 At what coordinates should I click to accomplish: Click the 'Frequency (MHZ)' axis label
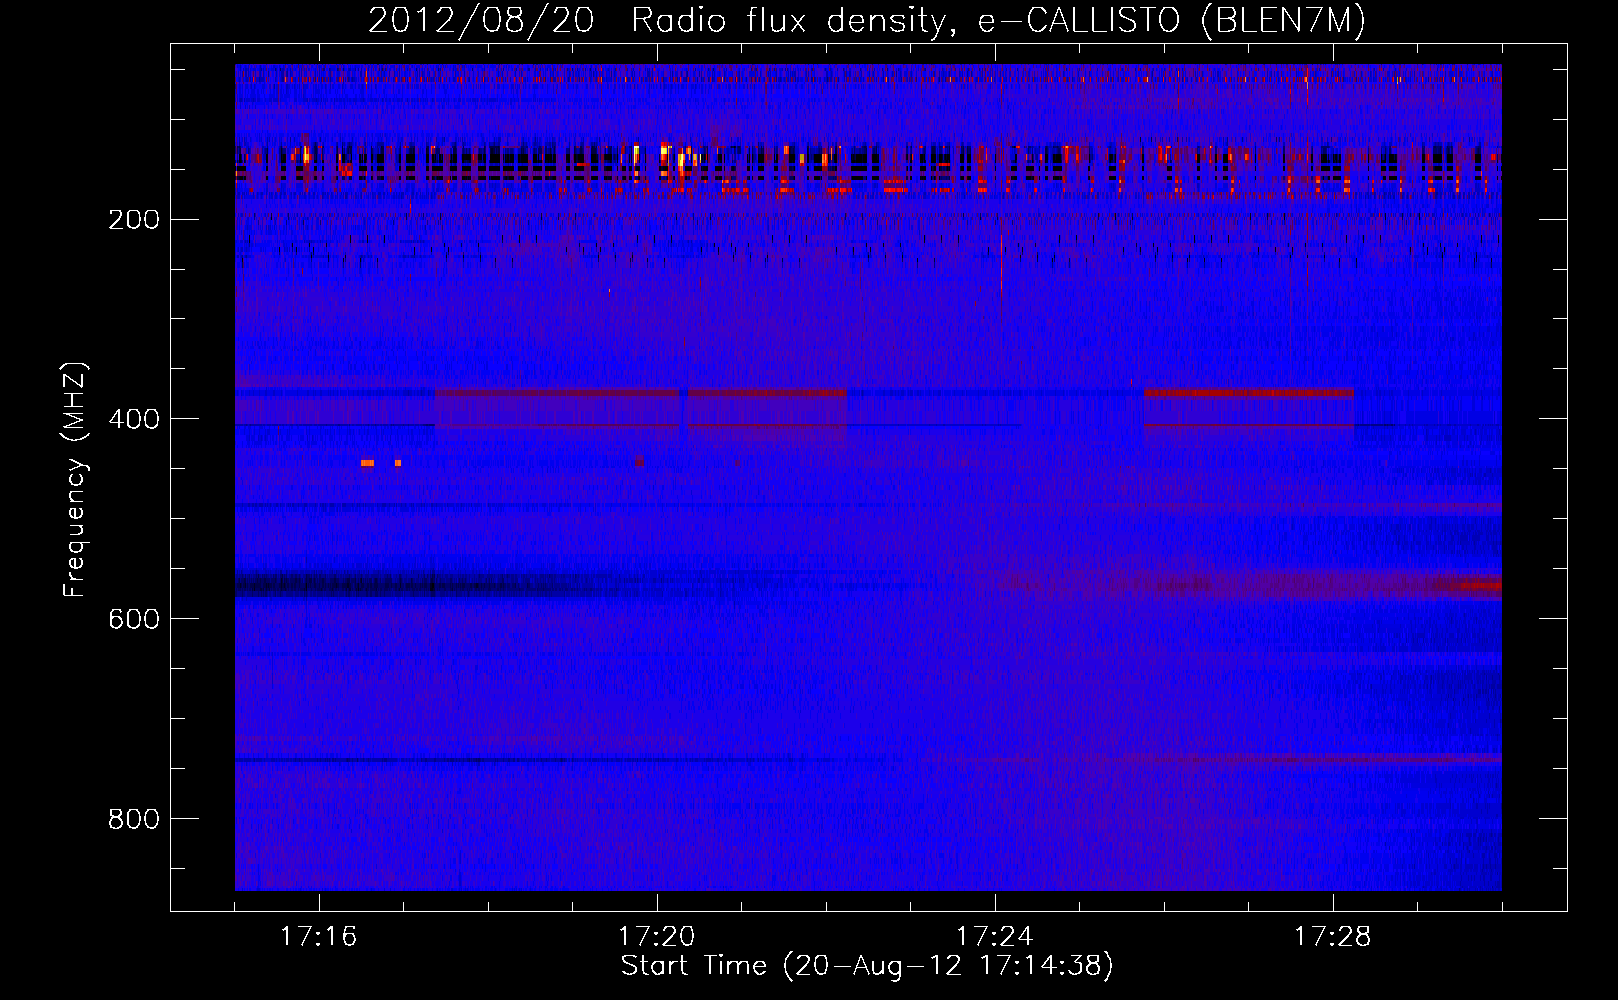click(75, 479)
